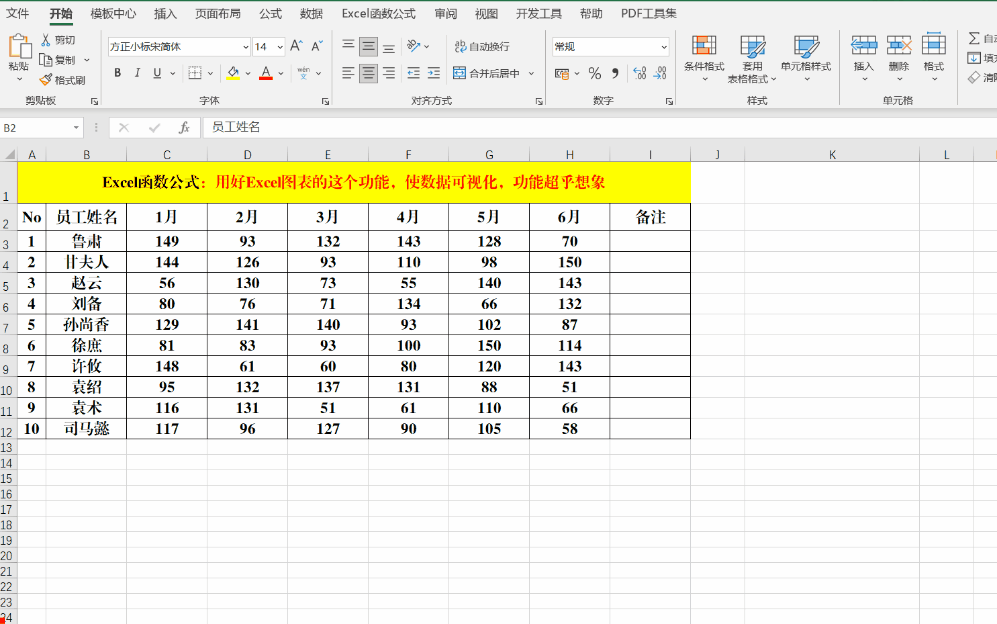Switch to the 视图 (View) tab
Screen dimensions: 997x624
pos(486,13)
